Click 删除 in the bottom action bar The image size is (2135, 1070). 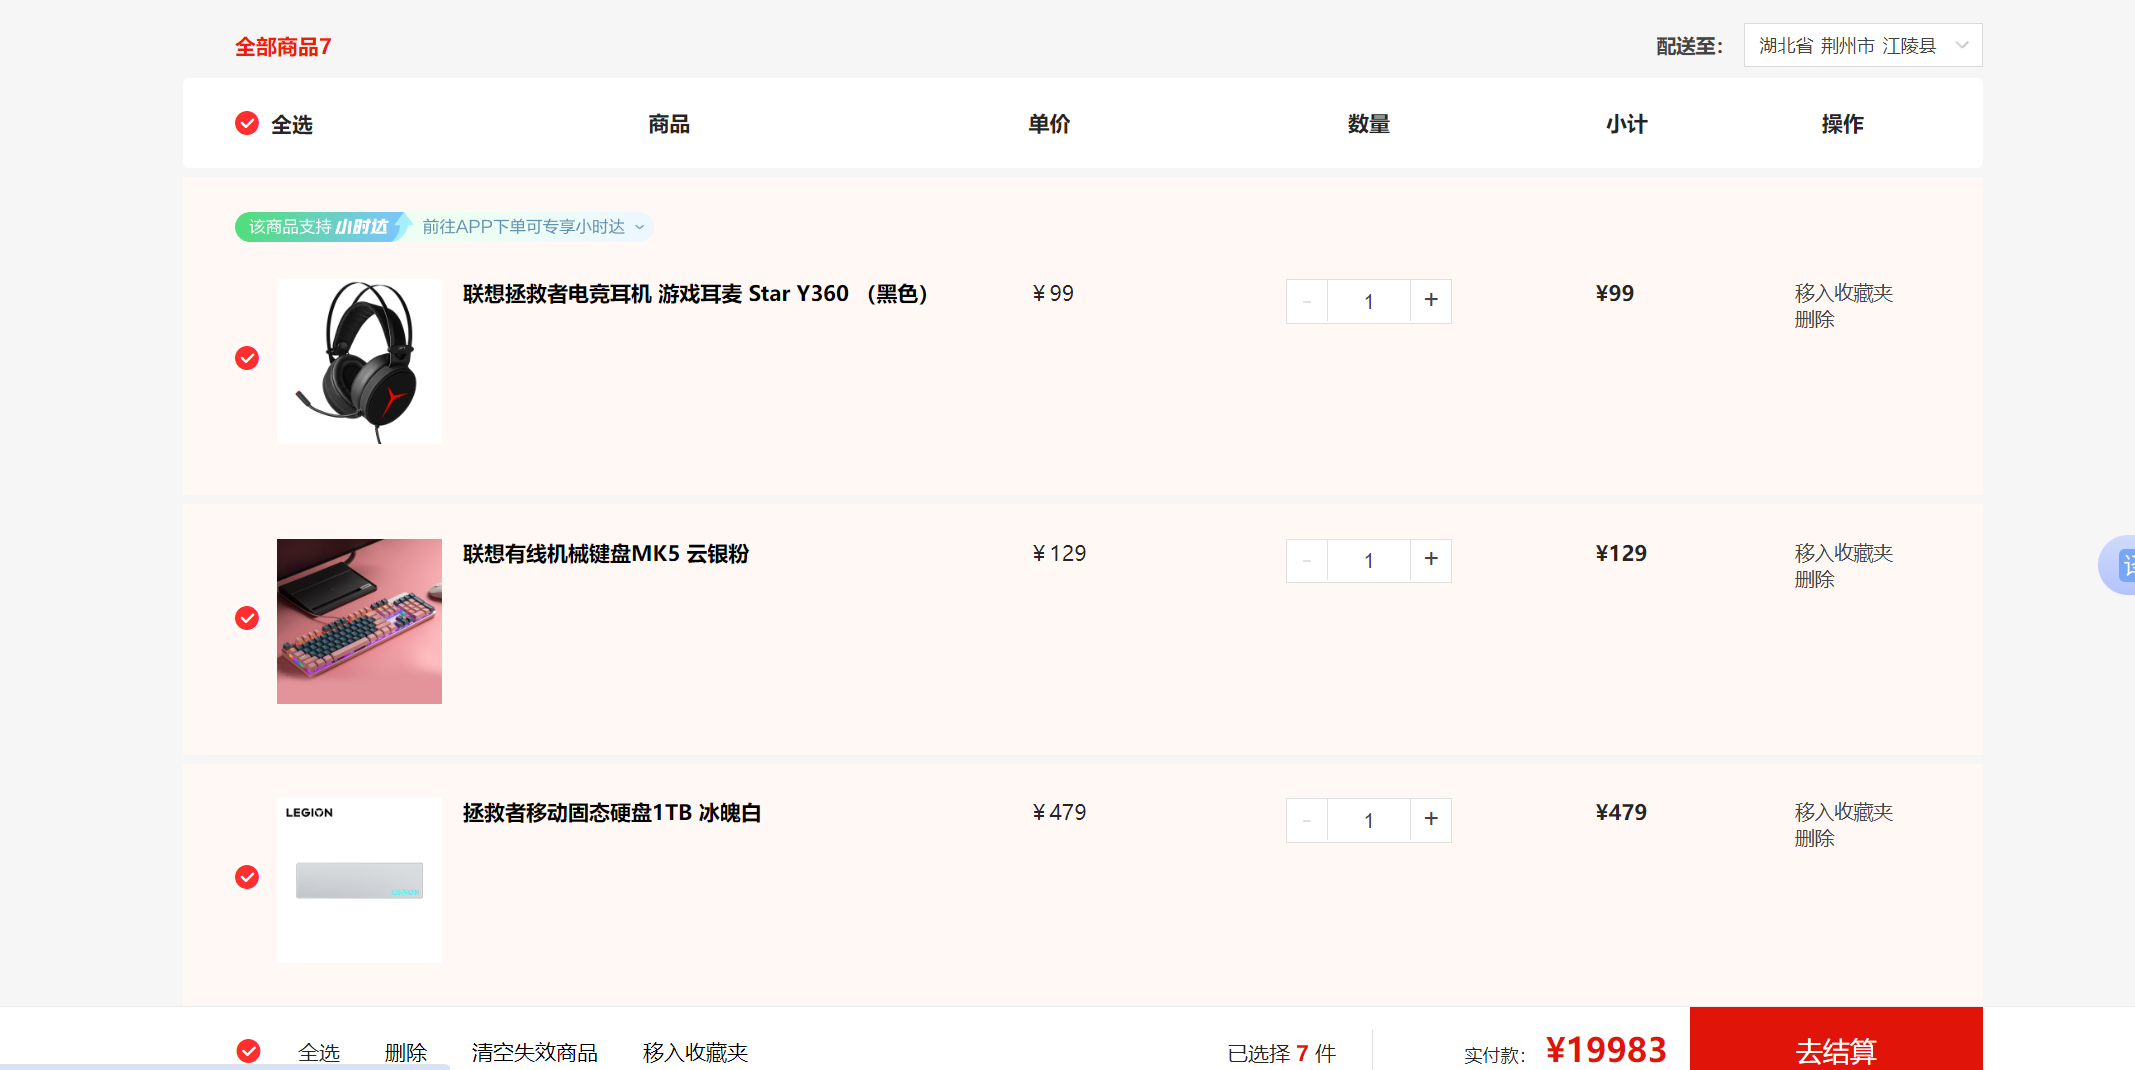[406, 1052]
